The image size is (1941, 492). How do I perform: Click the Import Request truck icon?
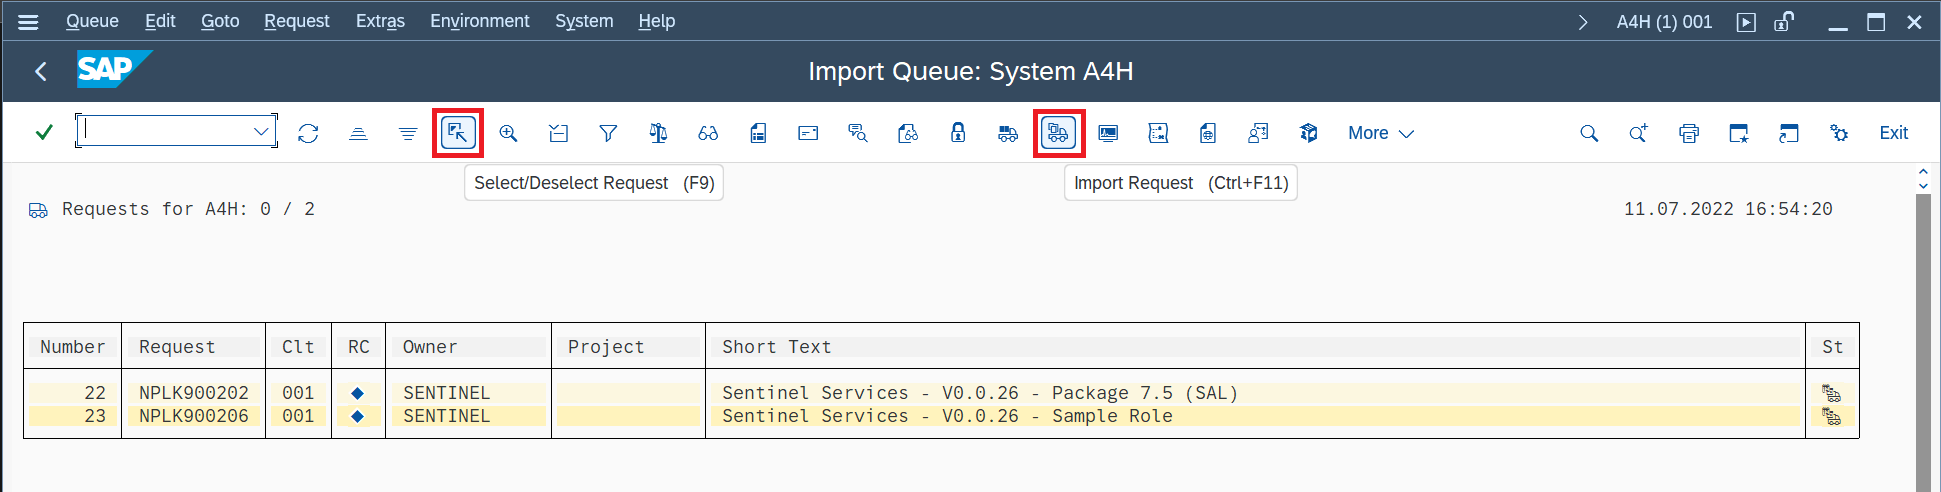1058,133
